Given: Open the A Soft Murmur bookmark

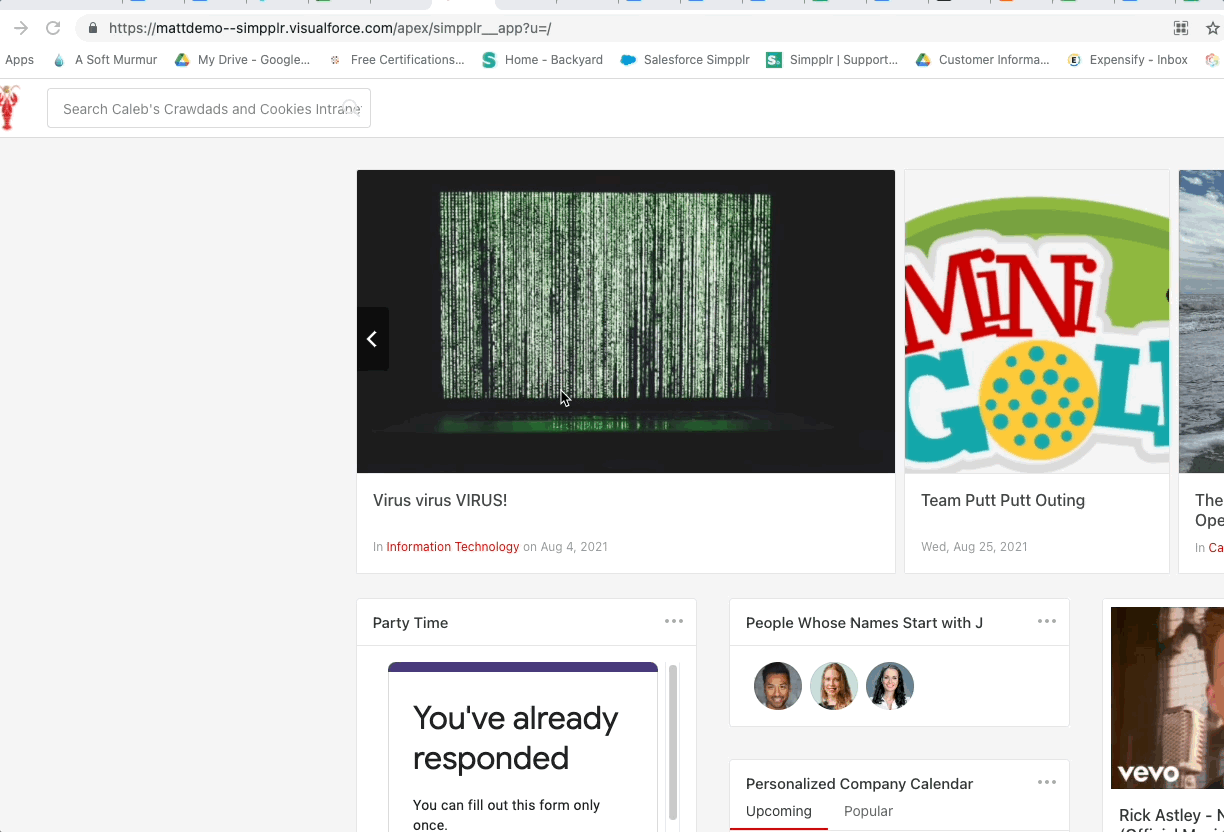Looking at the screenshot, I should click(x=105, y=60).
